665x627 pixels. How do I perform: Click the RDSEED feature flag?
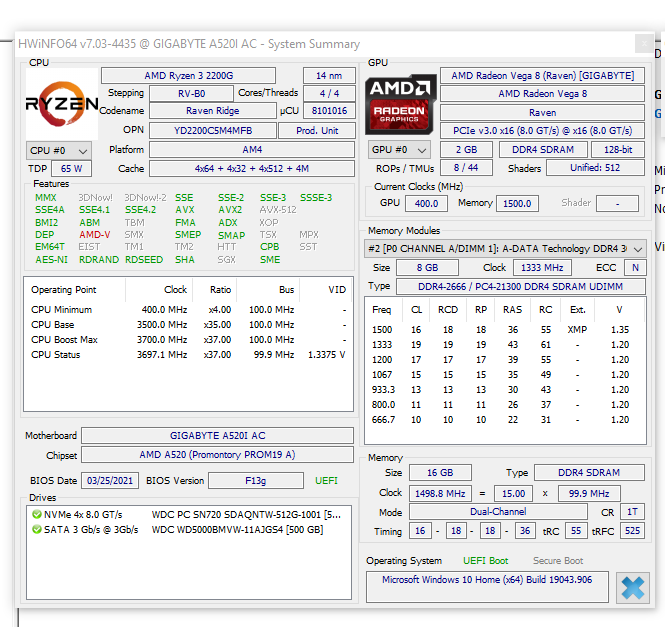[144, 260]
